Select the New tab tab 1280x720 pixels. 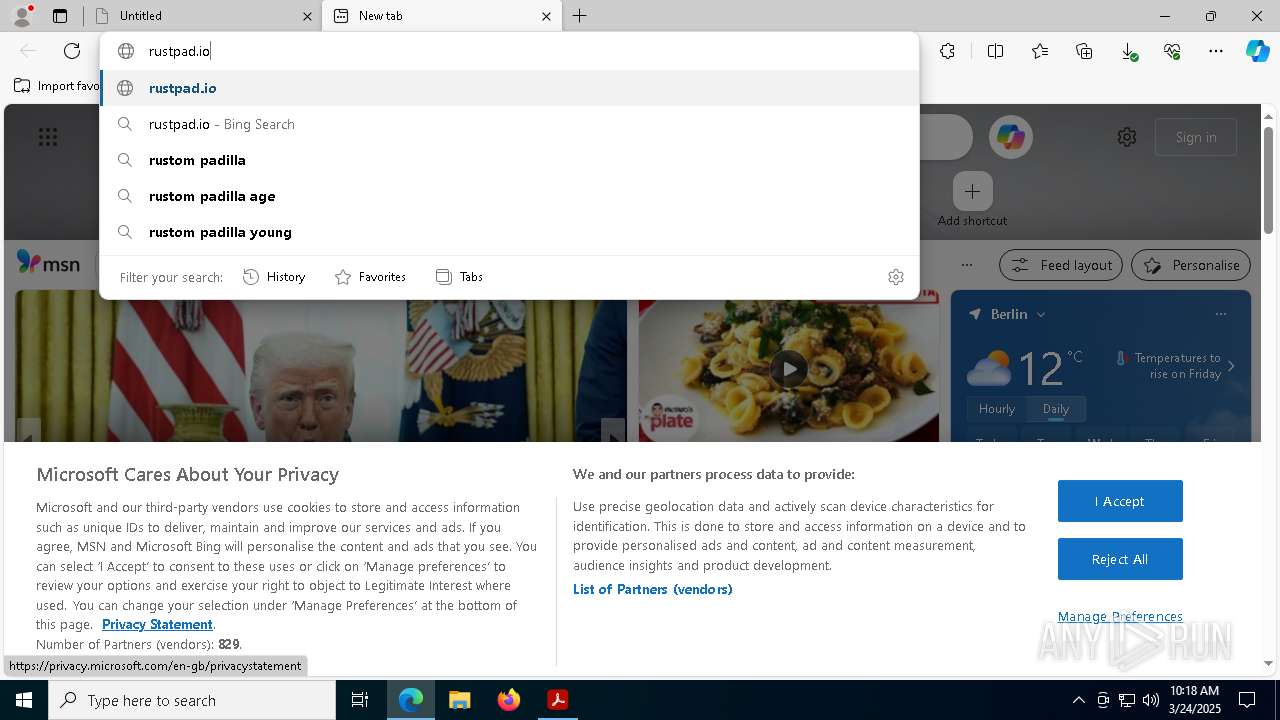[441, 16]
